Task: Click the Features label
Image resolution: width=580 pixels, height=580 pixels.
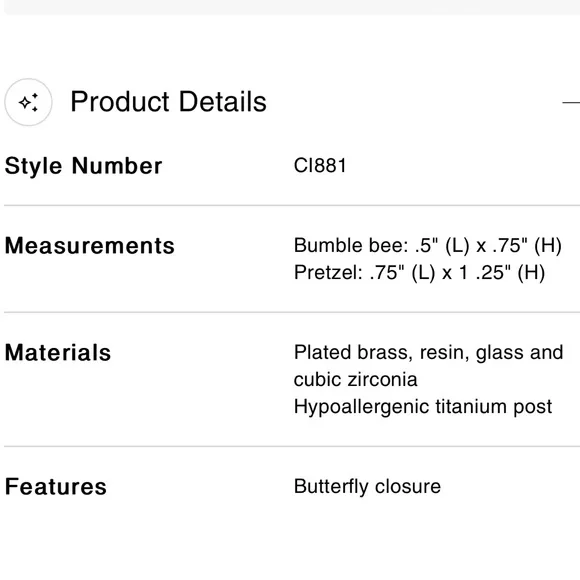Action: 56,487
